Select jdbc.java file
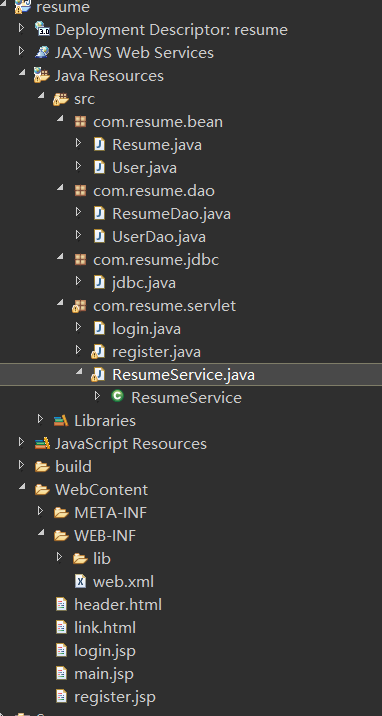This screenshot has width=382, height=716. click(x=144, y=283)
